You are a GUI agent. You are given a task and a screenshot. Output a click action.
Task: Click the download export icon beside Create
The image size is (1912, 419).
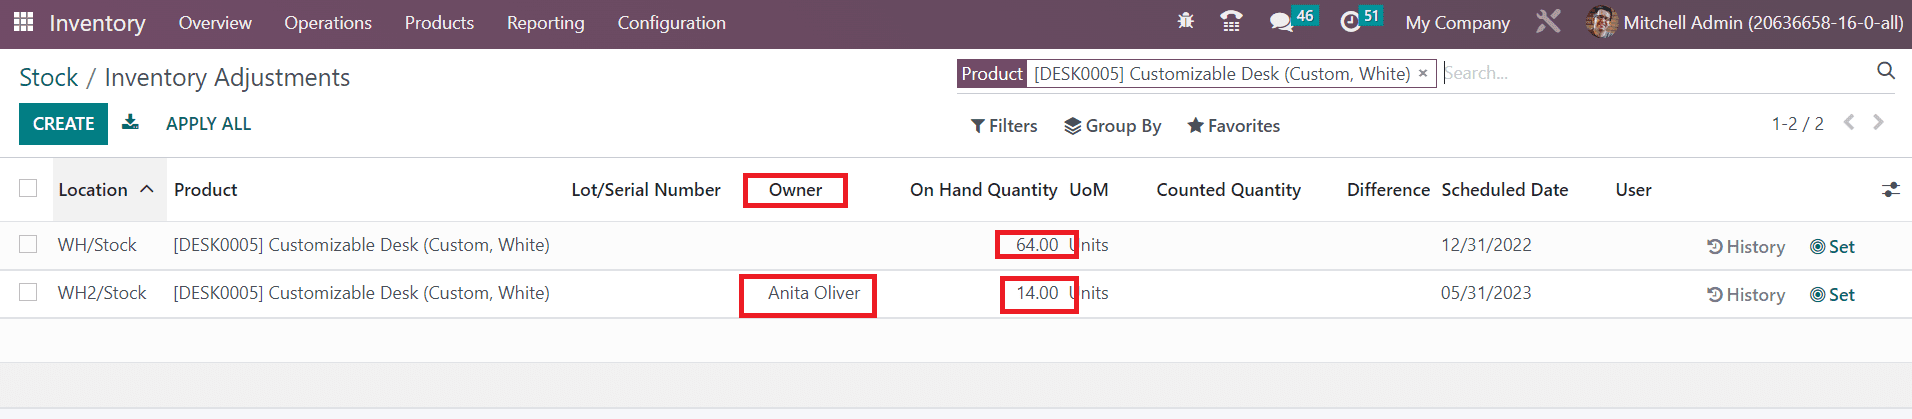[x=130, y=122]
